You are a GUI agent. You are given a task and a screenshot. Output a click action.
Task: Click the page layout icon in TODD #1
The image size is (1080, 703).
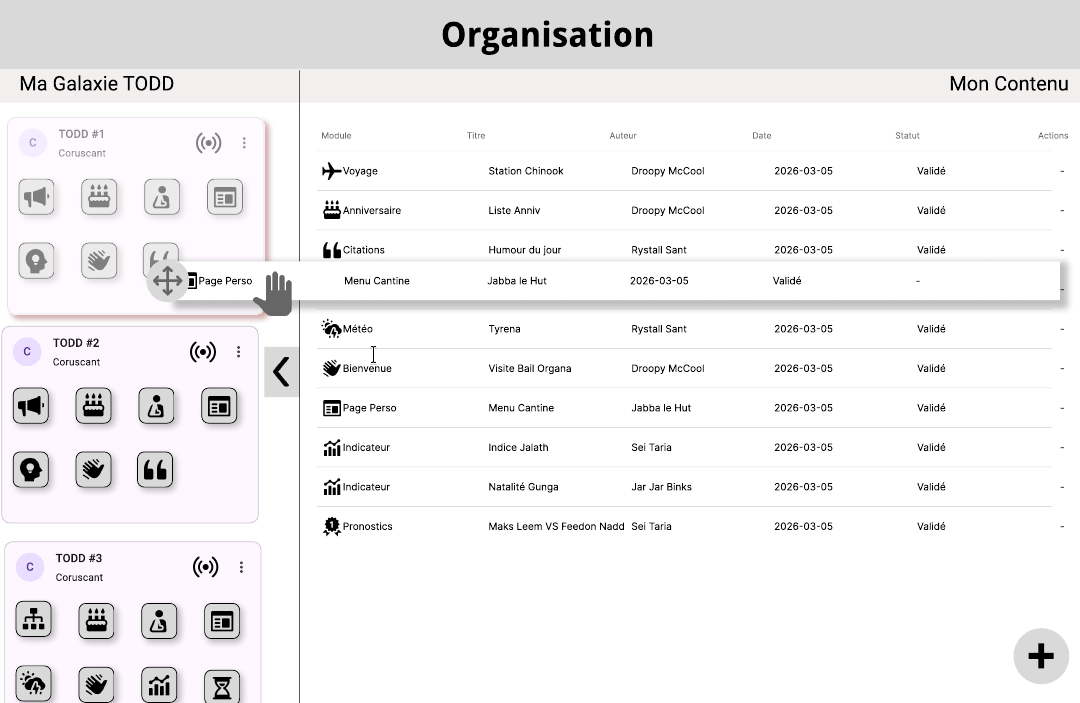225,198
